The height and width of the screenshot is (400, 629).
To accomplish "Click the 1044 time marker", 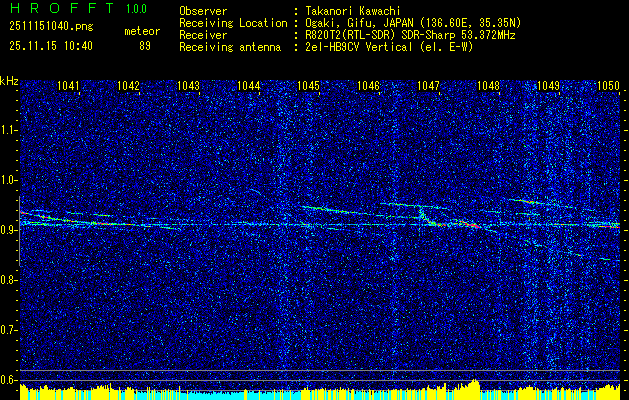I will coord(248,85).
